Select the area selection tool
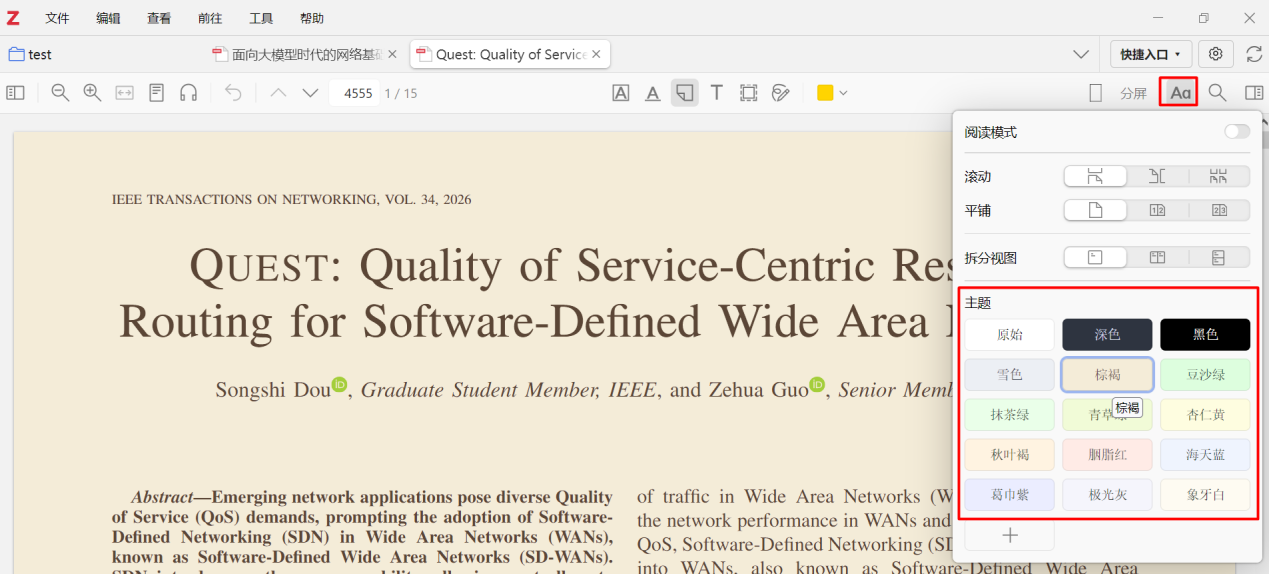1269x574 pixels. point(749,93)
